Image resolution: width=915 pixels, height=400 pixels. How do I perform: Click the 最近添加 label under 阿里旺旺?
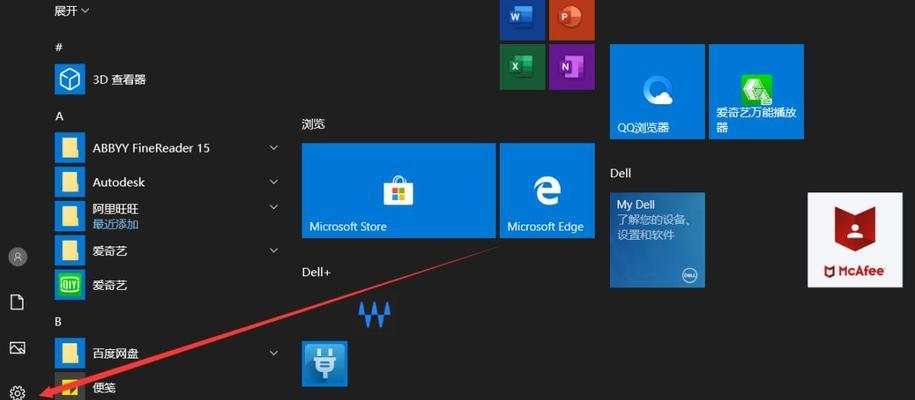[x=116, y=224]
